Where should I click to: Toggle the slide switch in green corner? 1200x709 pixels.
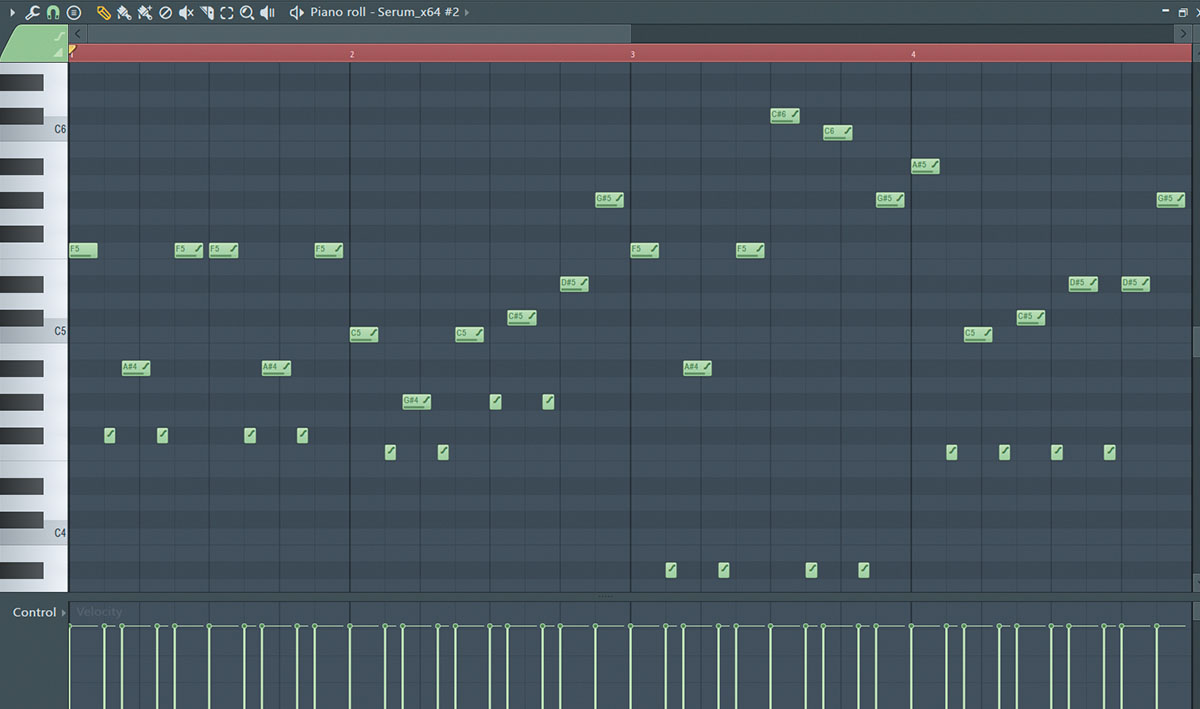point(59,51)
